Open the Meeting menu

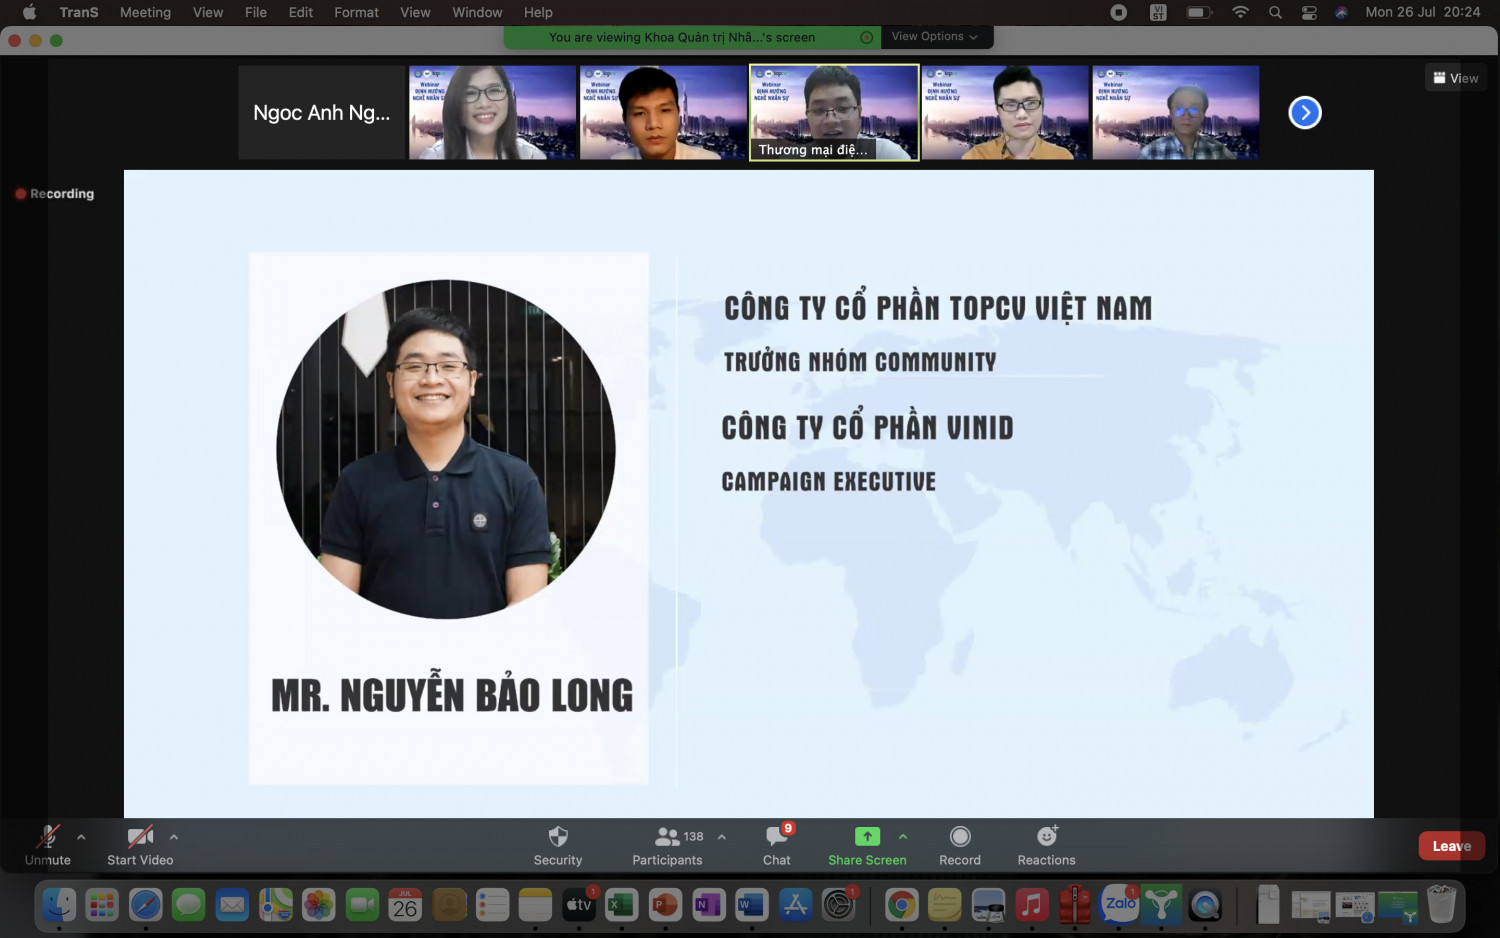pos(145,12)
